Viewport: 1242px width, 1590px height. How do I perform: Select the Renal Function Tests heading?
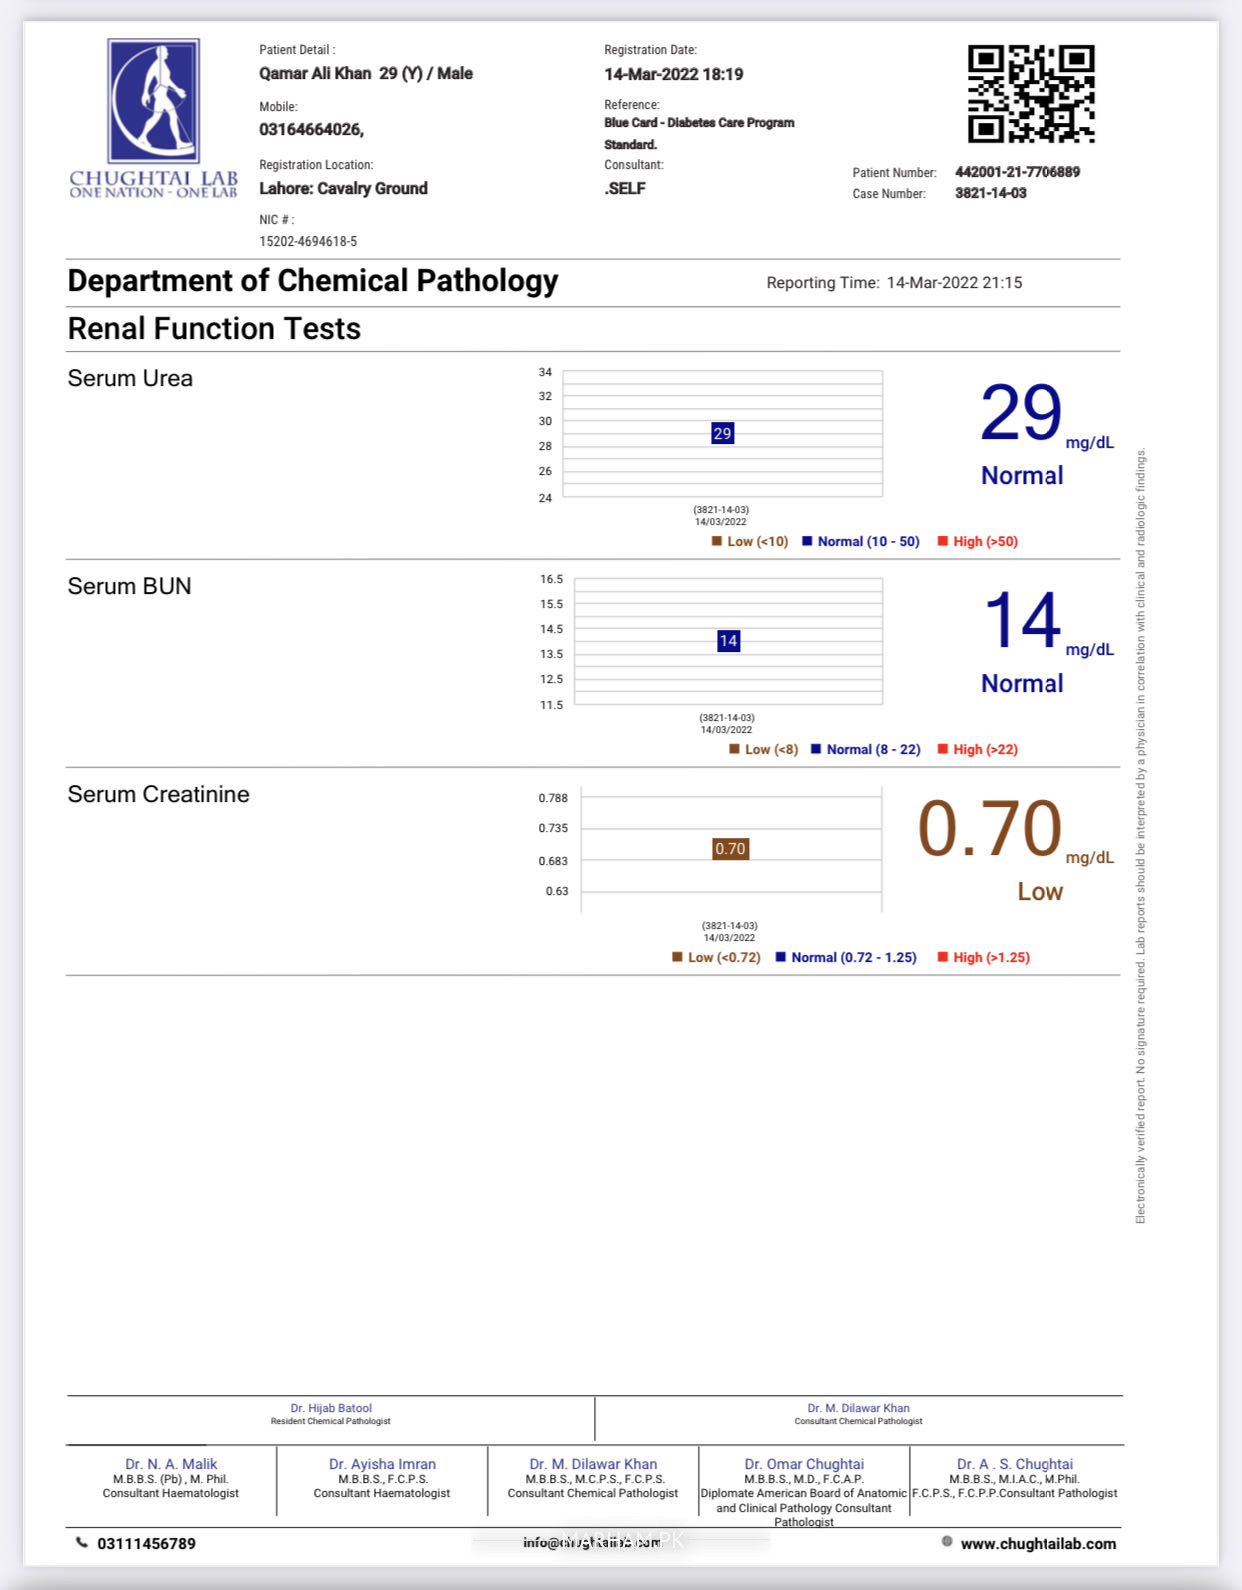click(x=214, y=329)
